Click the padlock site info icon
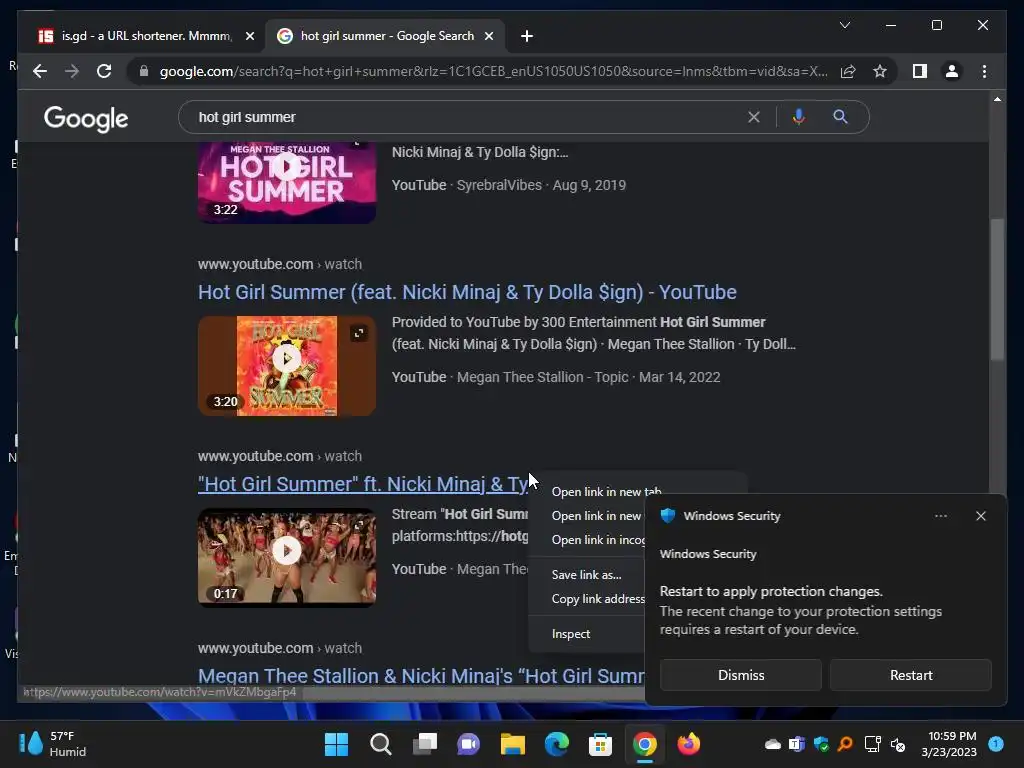The width and height of the screenshot is (1024, 768). [144, 71]
